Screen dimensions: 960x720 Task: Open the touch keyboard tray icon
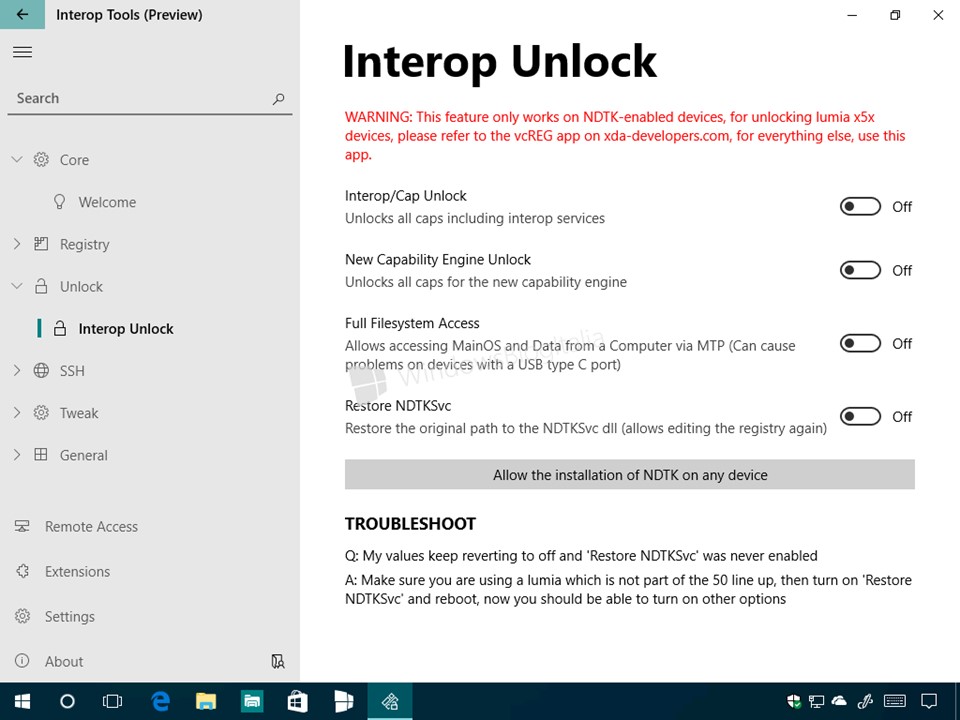coord(895,701)
